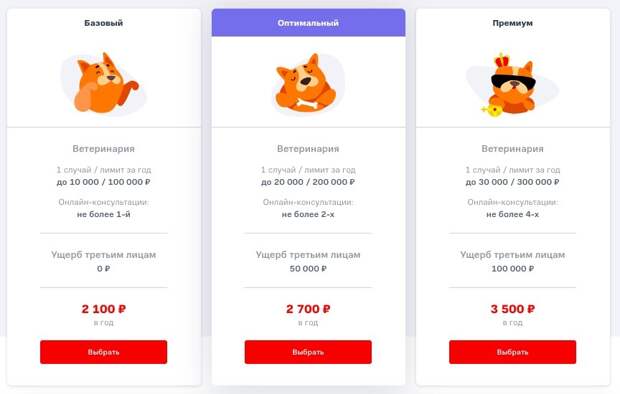This screenshot has height=394, width=620.
Task: Click the 2 700 ₽ yearly price
Action: (x=308, y=309)
